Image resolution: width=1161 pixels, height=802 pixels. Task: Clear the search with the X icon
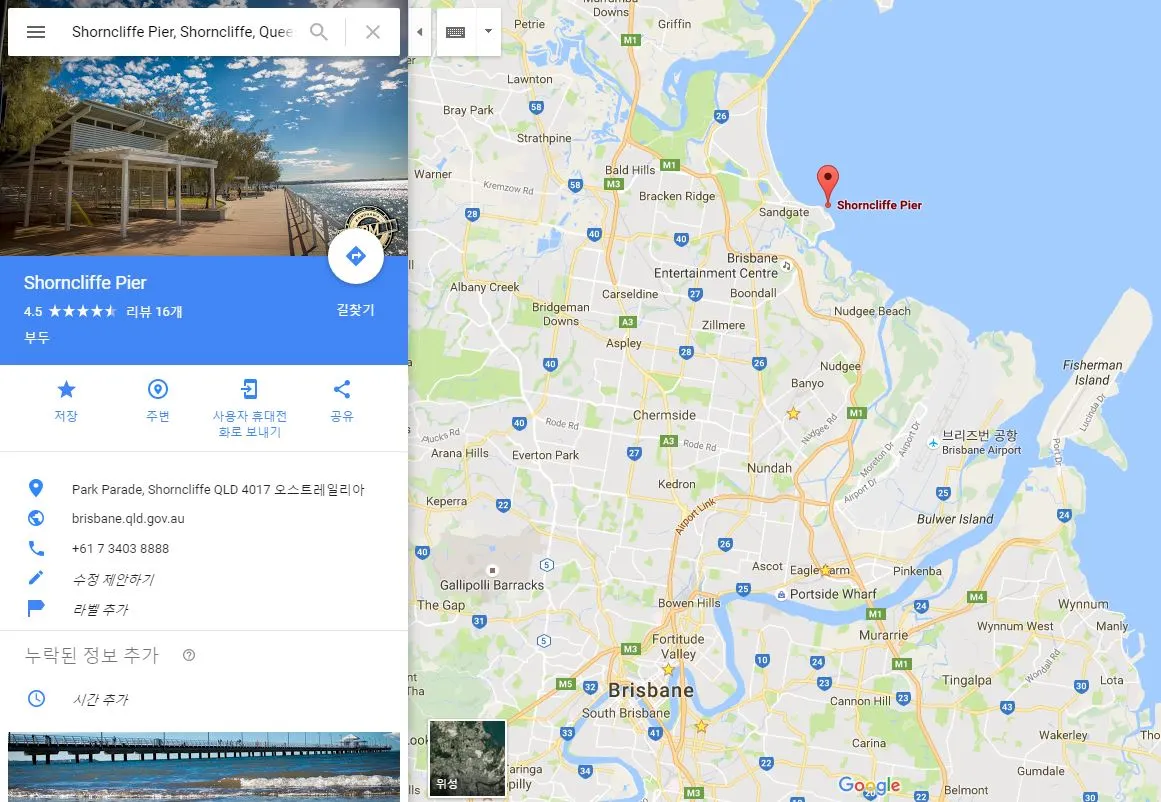click(x=372, y=32)
